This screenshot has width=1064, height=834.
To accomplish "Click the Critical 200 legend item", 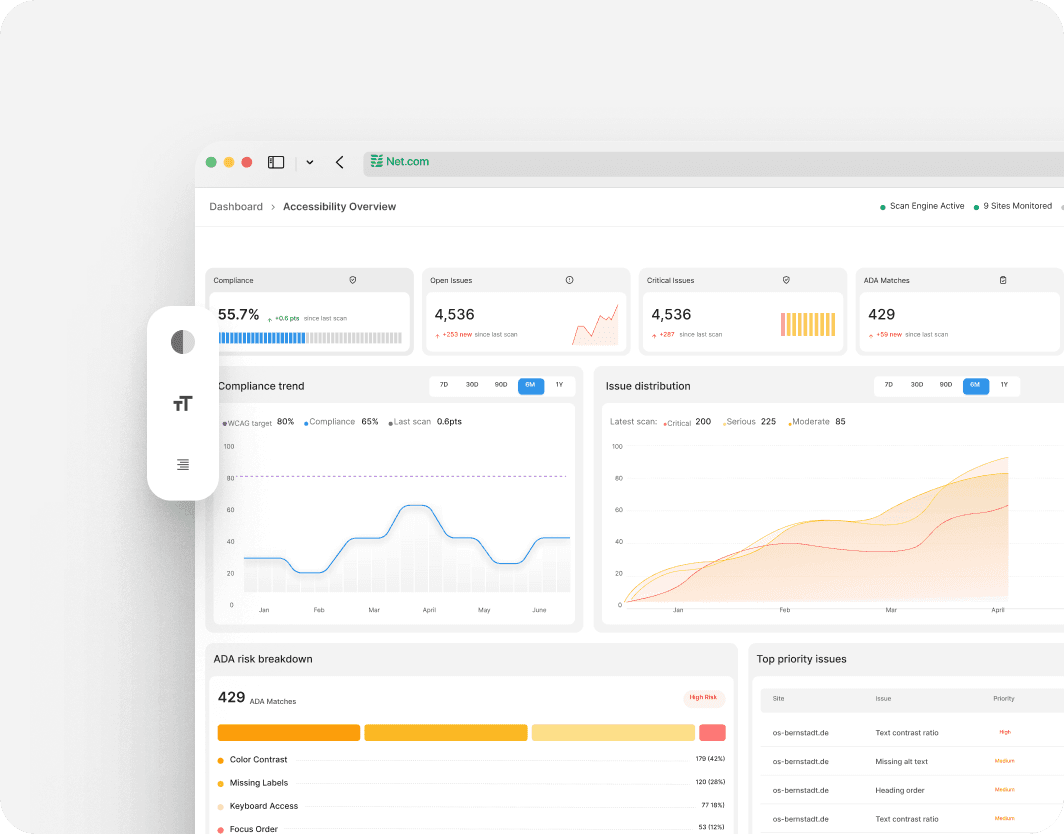I will point(687,422).
